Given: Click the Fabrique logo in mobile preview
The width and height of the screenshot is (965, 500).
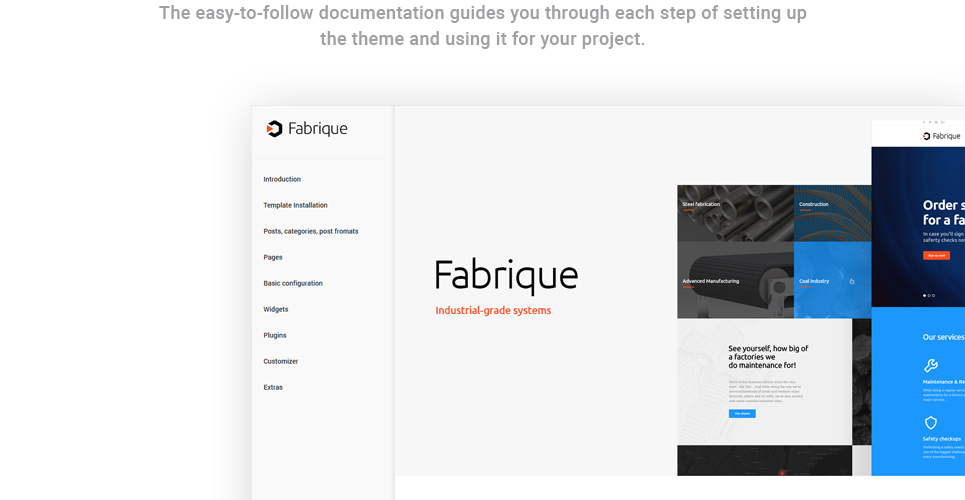Looking at the screenshot, I should [942, 136].
